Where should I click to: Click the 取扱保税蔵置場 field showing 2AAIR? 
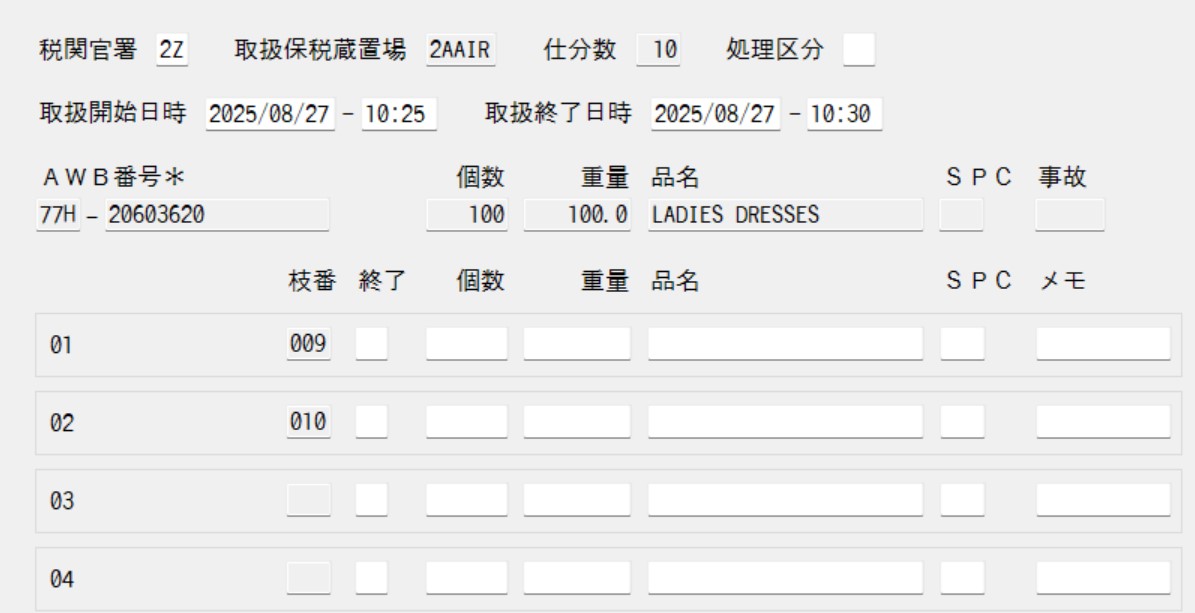point(461,49)
